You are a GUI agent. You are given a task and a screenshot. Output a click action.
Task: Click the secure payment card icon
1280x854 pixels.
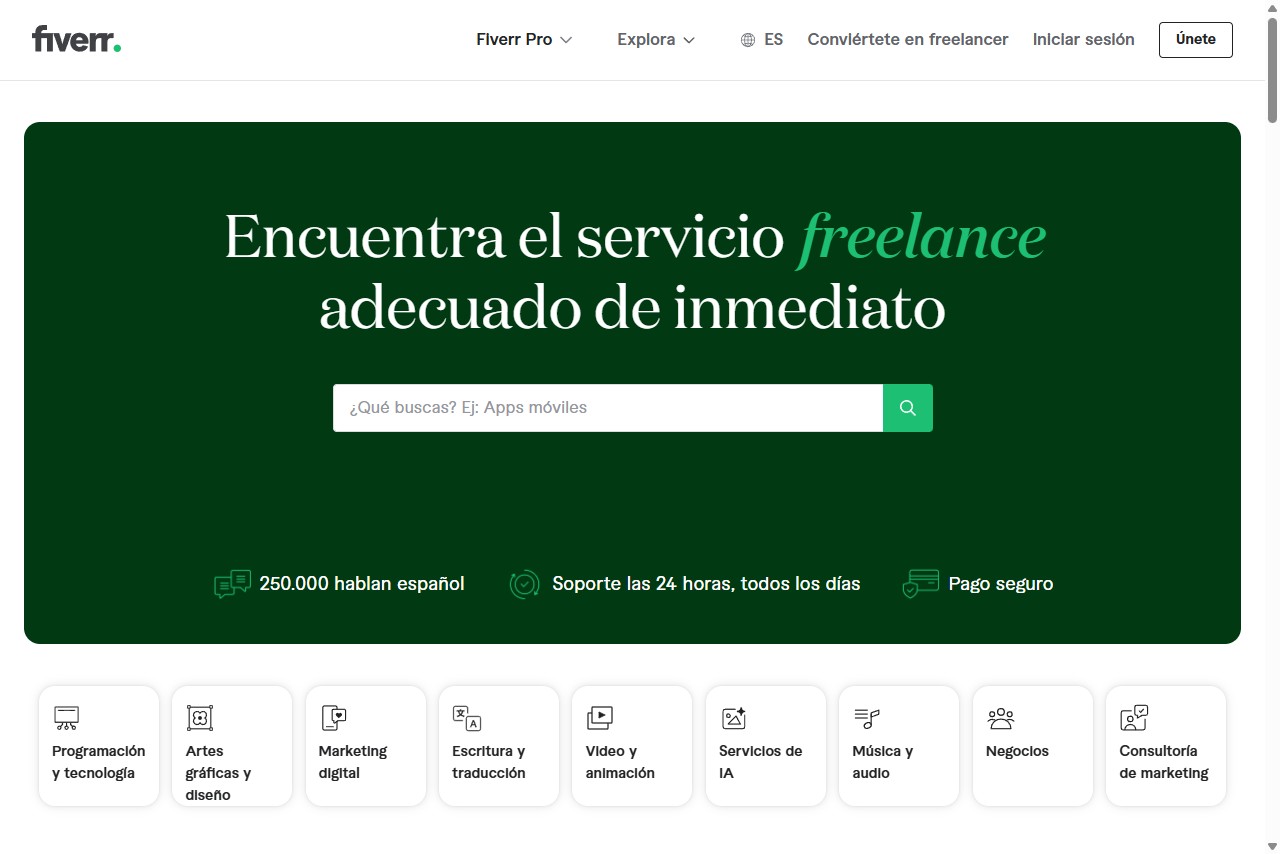coord(921,584)
